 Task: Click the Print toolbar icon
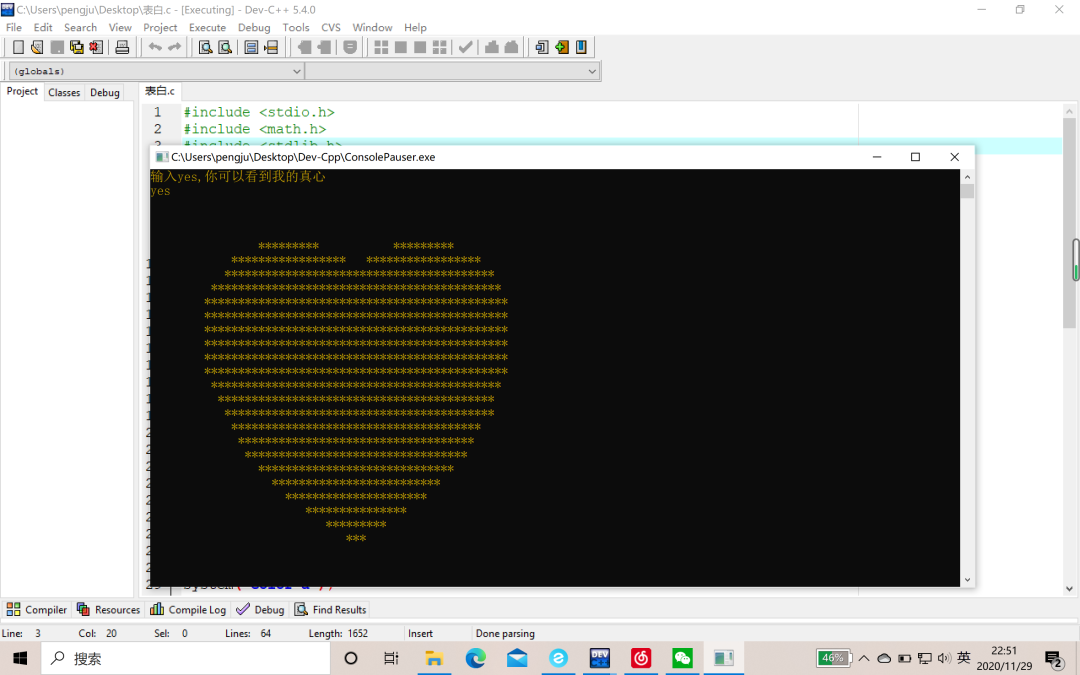(x=122, y=47)
